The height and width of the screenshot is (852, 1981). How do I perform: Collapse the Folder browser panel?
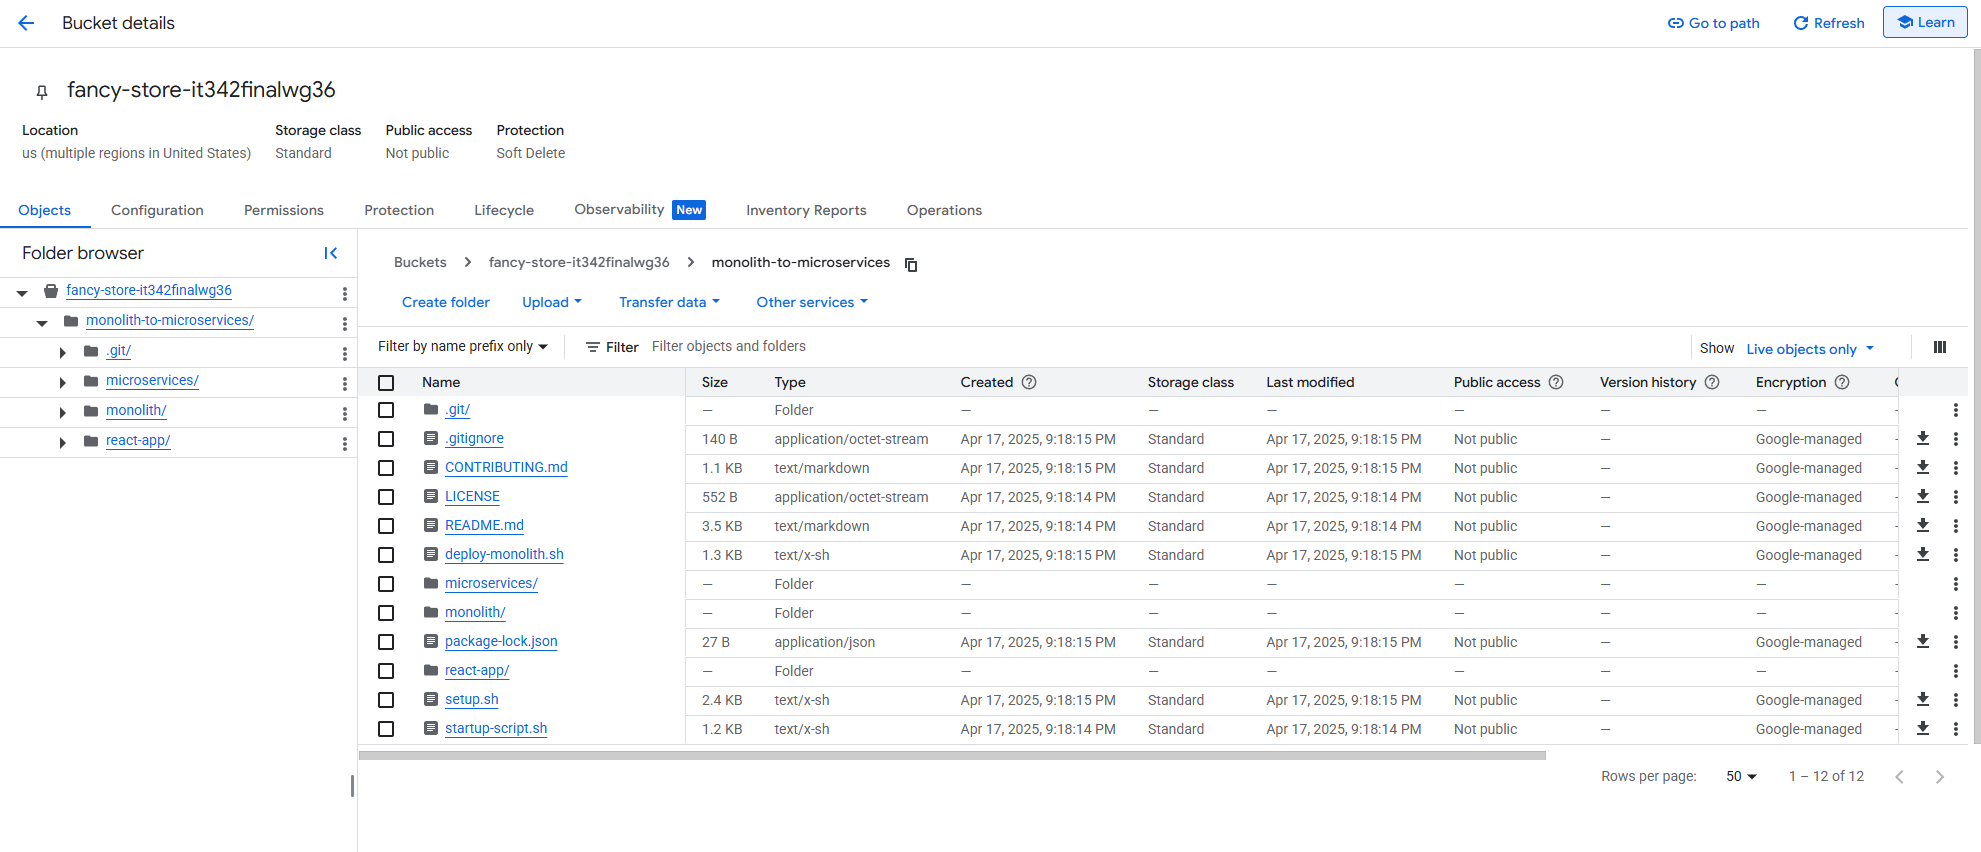click(331, 253)
